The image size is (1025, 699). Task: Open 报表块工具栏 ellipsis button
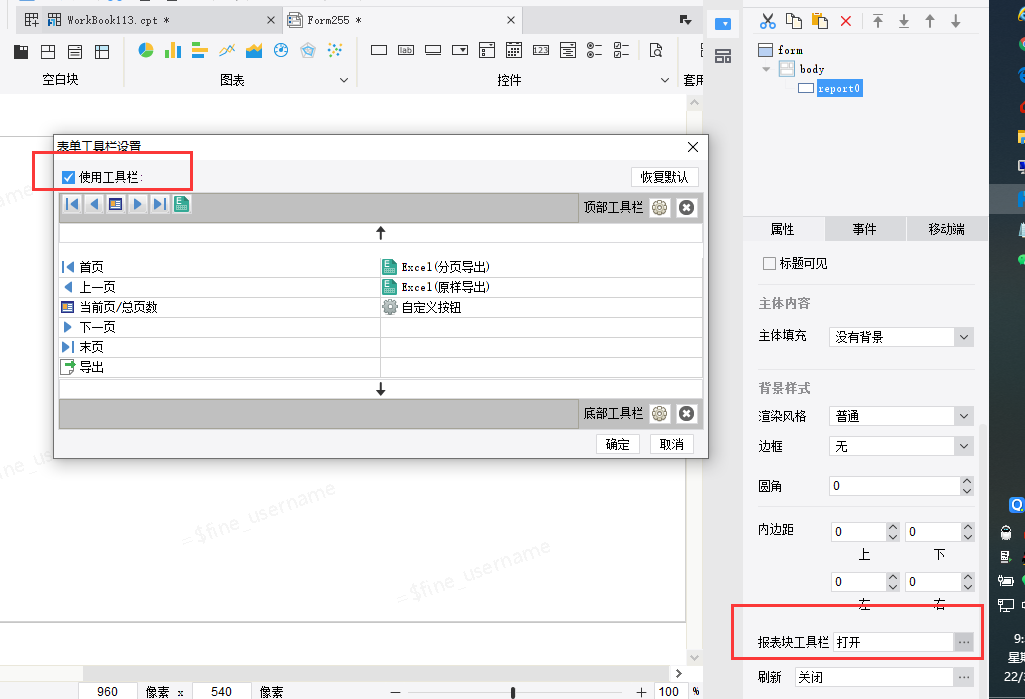[964, 642]
